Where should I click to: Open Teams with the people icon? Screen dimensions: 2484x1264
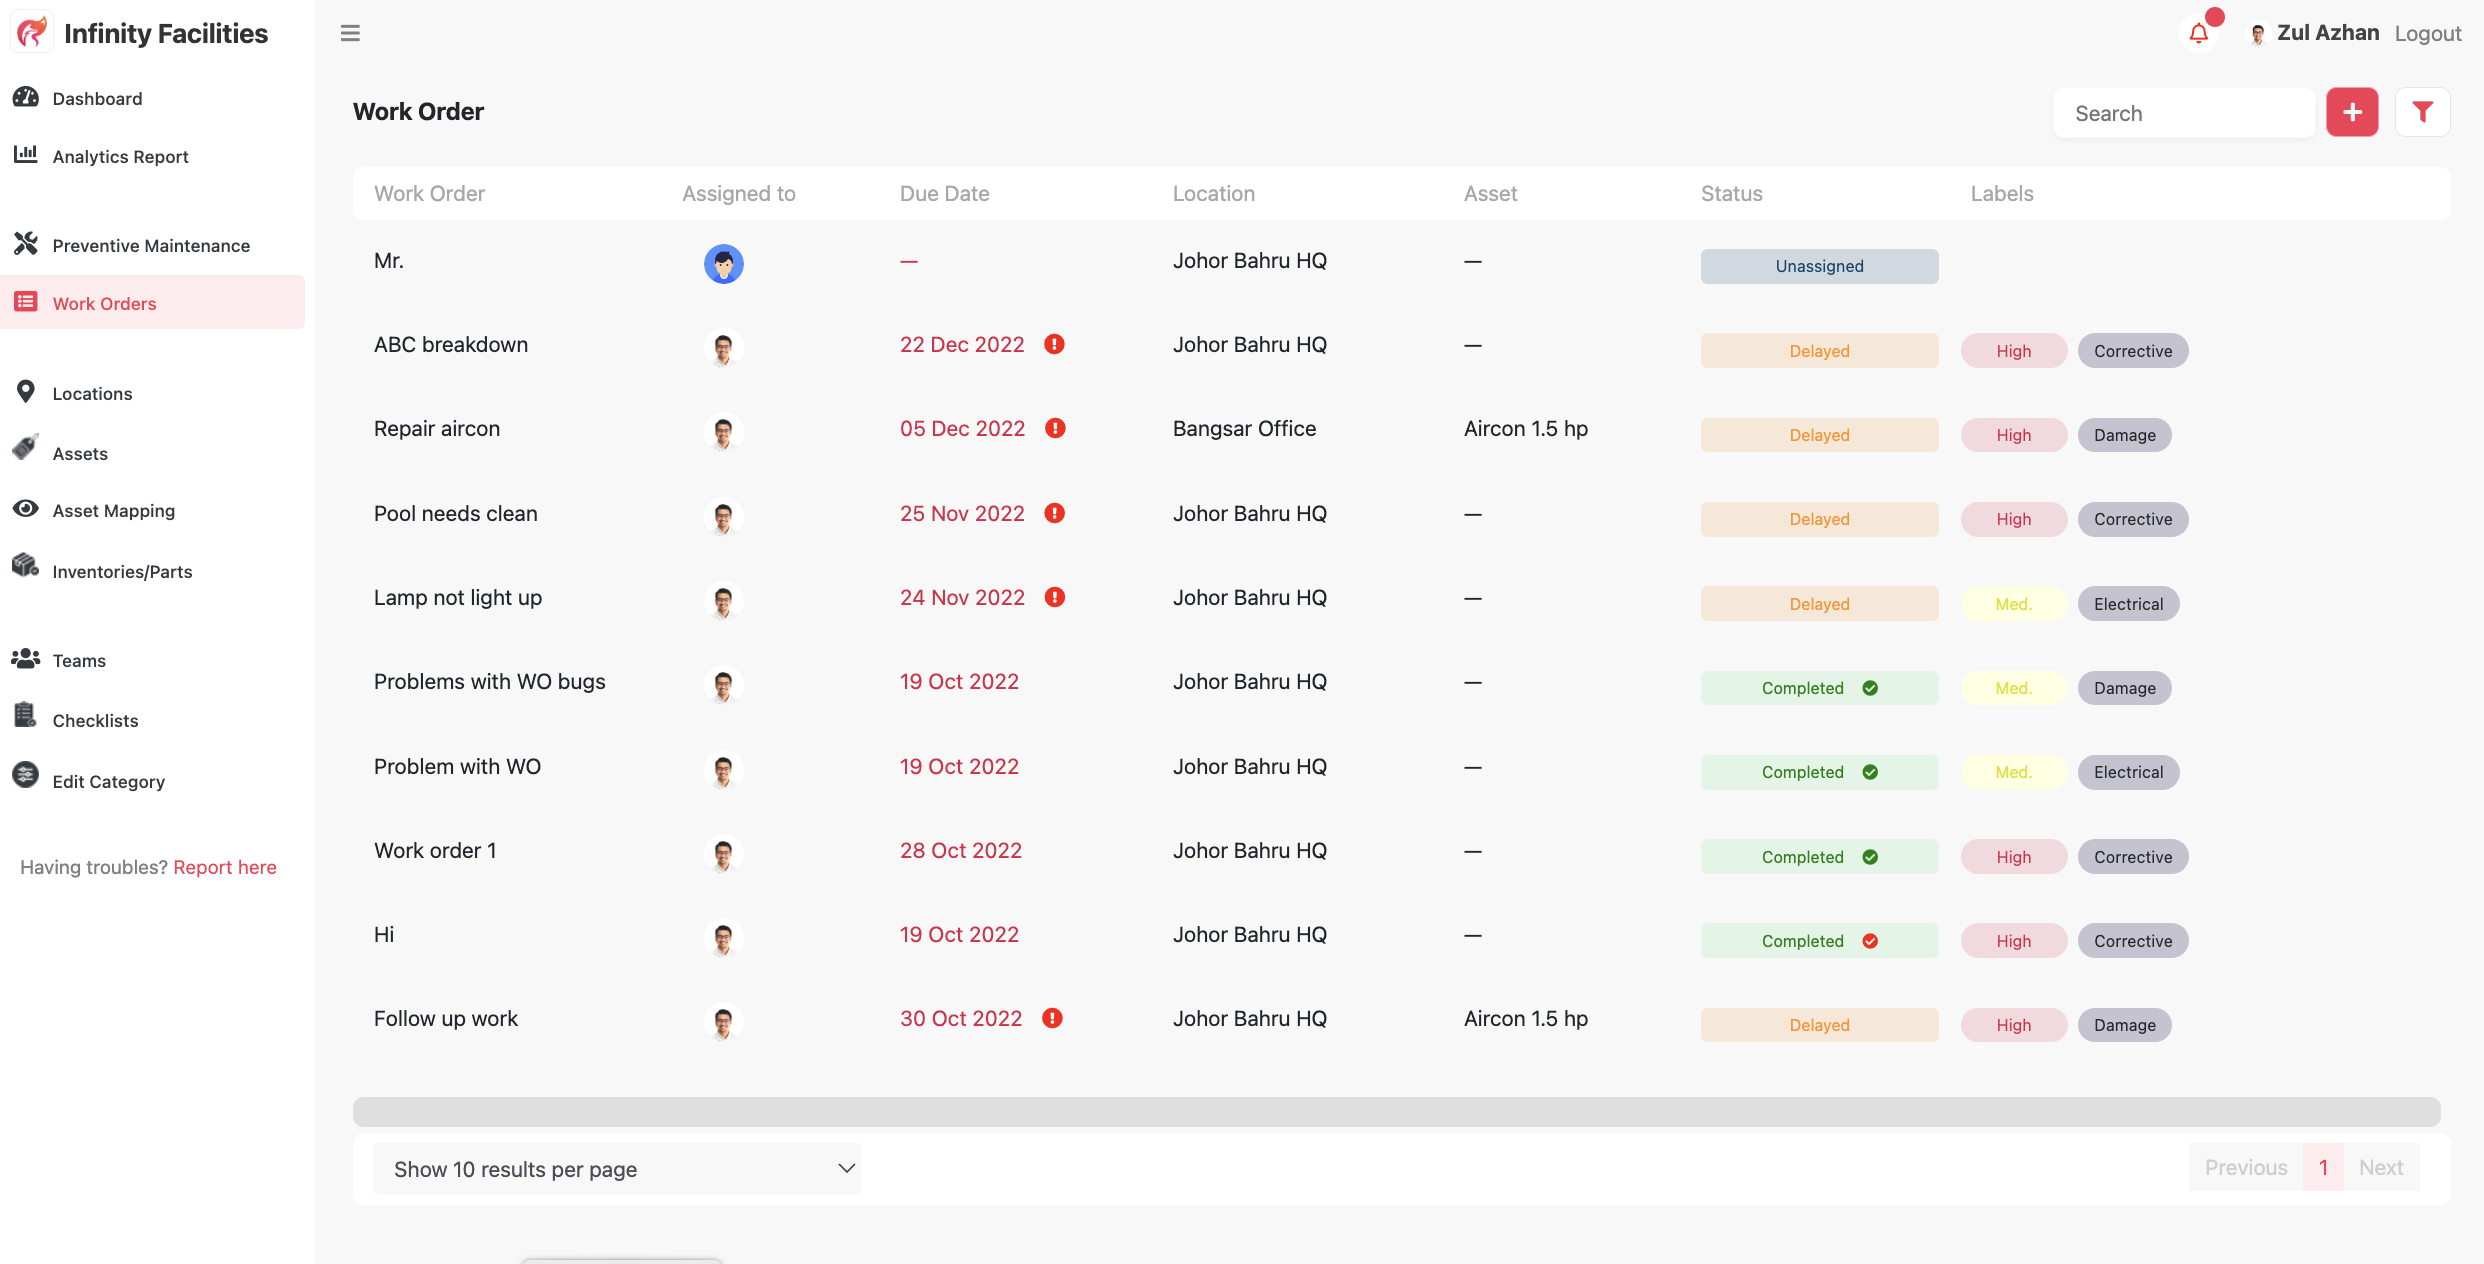click(x=26, y=657)
